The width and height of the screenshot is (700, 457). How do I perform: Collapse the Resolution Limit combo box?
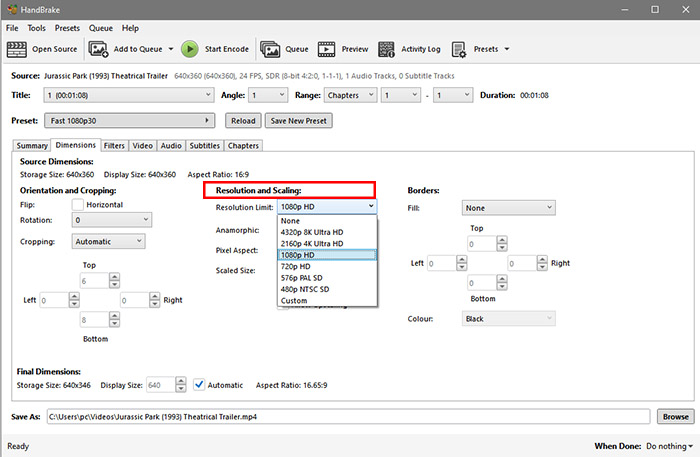pyautogui.click(x=327, y=207)
